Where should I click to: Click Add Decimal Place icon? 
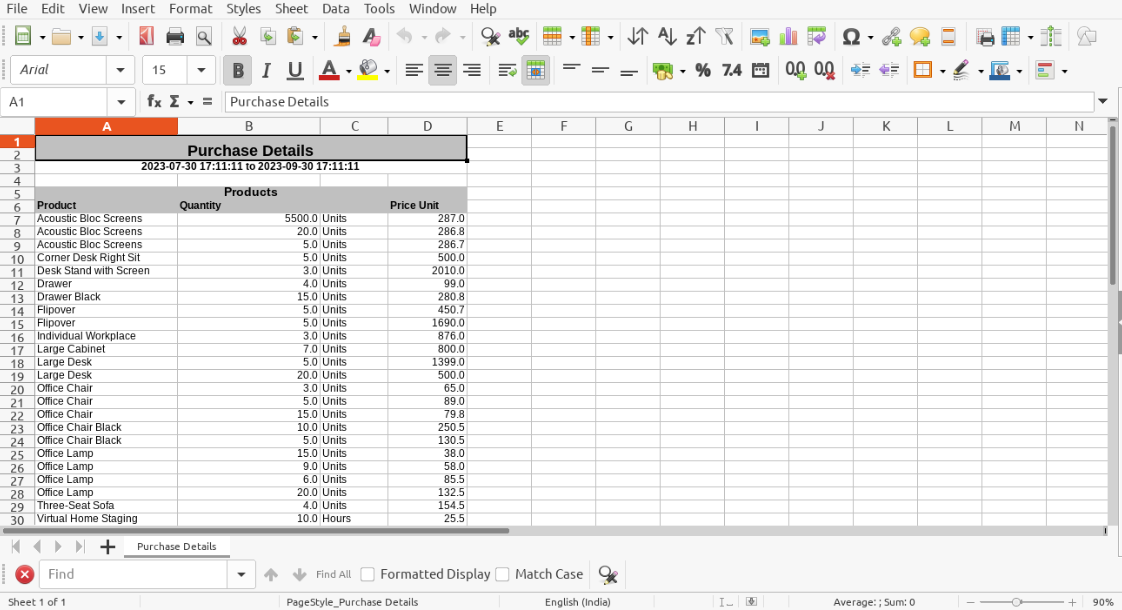pyautogui.click(x=796, y=70)
